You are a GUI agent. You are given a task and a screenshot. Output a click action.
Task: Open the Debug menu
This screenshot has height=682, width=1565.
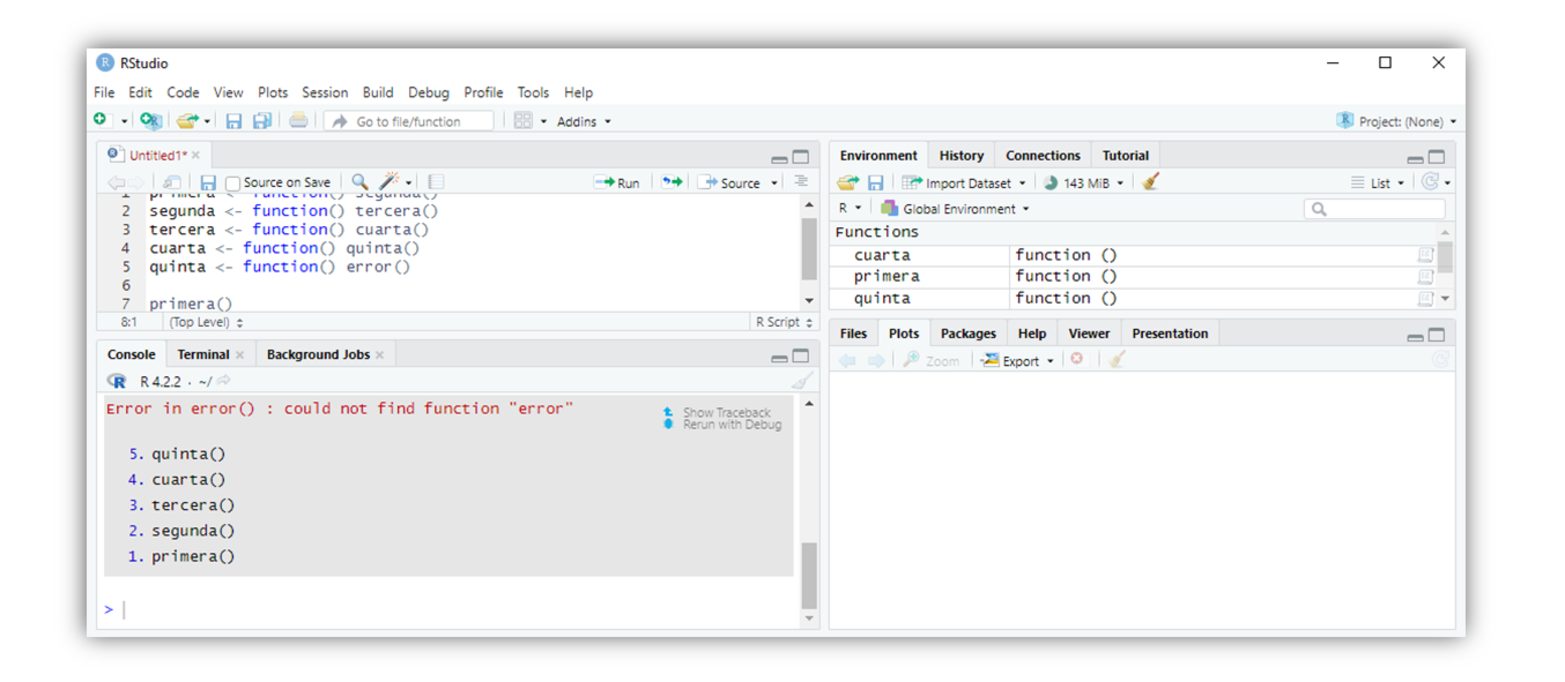(x=428, y=92)
